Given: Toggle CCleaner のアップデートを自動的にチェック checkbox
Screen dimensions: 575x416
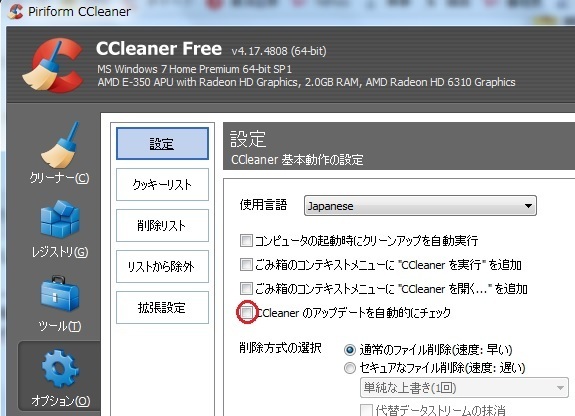Looking at the screenshot, I should point(246,313).
